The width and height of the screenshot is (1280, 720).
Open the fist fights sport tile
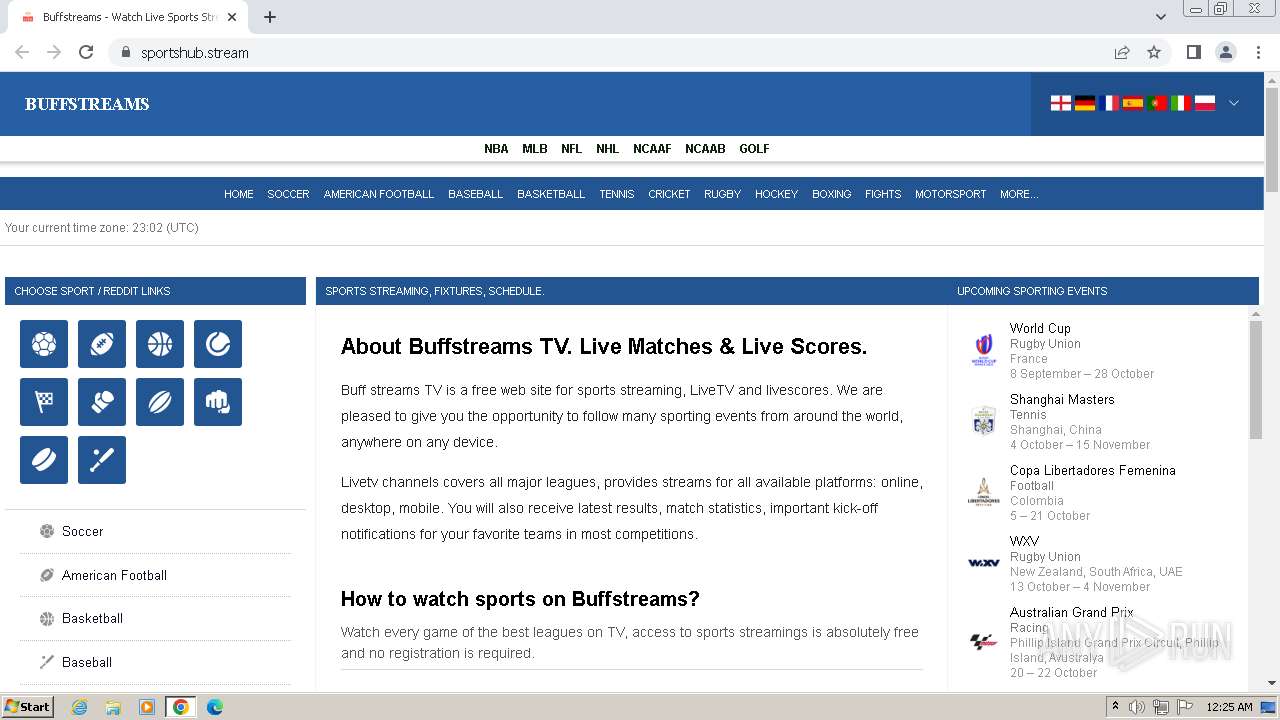point(218,402)
